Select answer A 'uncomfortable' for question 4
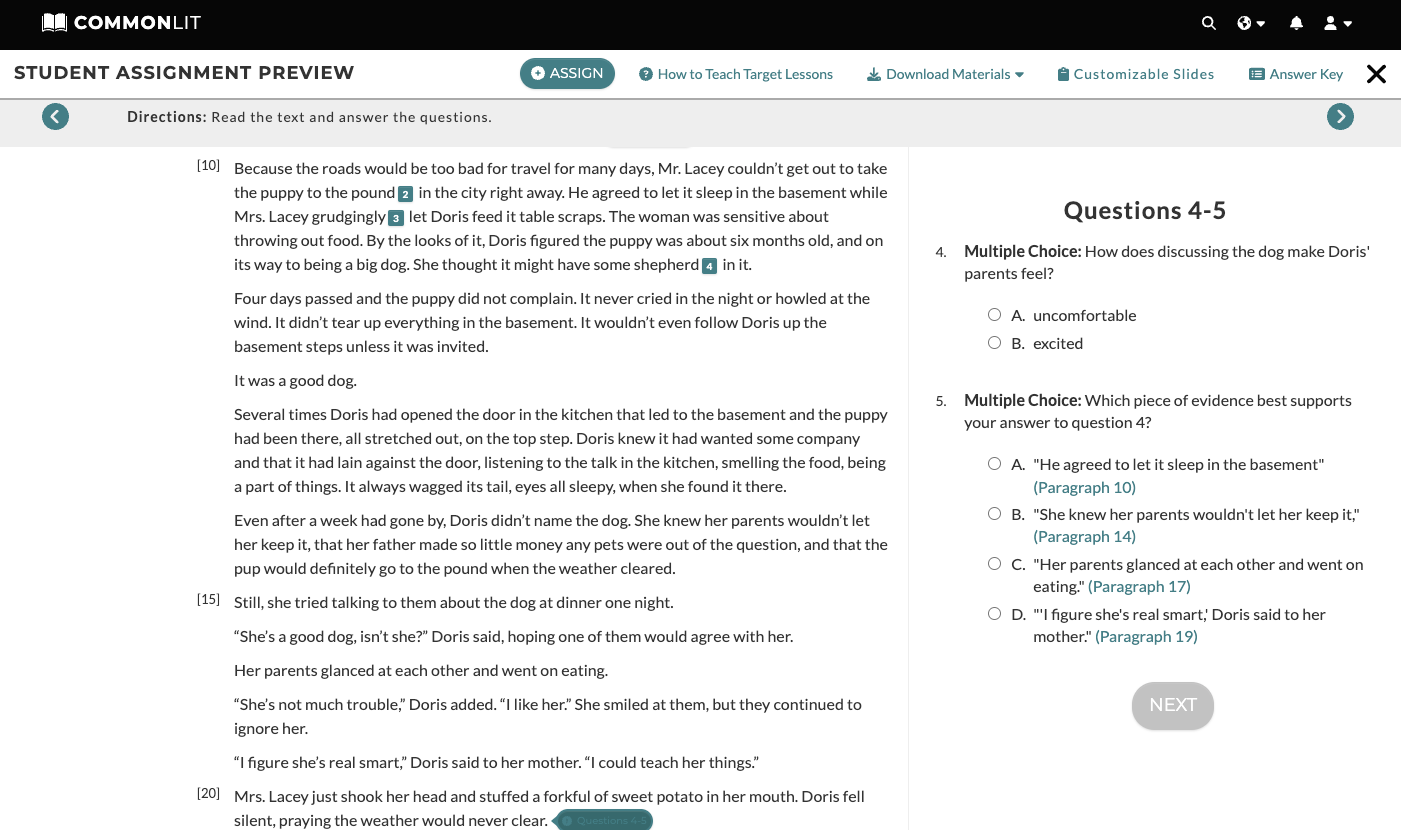The height and width of the screenshot is (830, 1401). [x=994, y=315]
